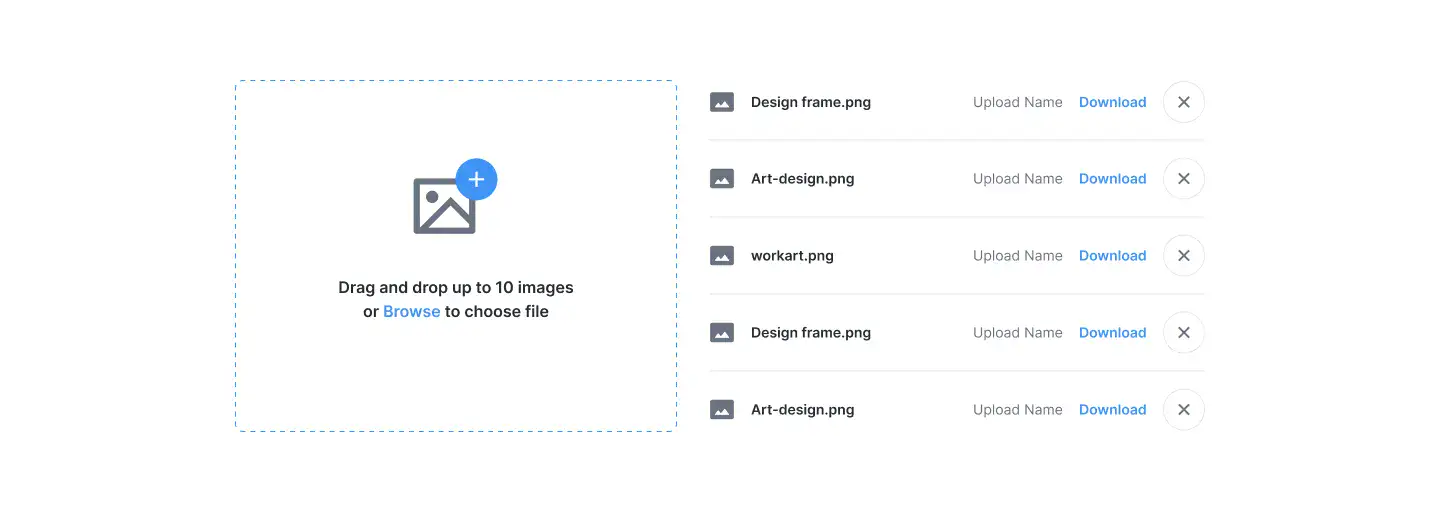The image size is (1440, 512).
Task: Select the last Art-design.png file name
Action: click(x=803, y=410)
